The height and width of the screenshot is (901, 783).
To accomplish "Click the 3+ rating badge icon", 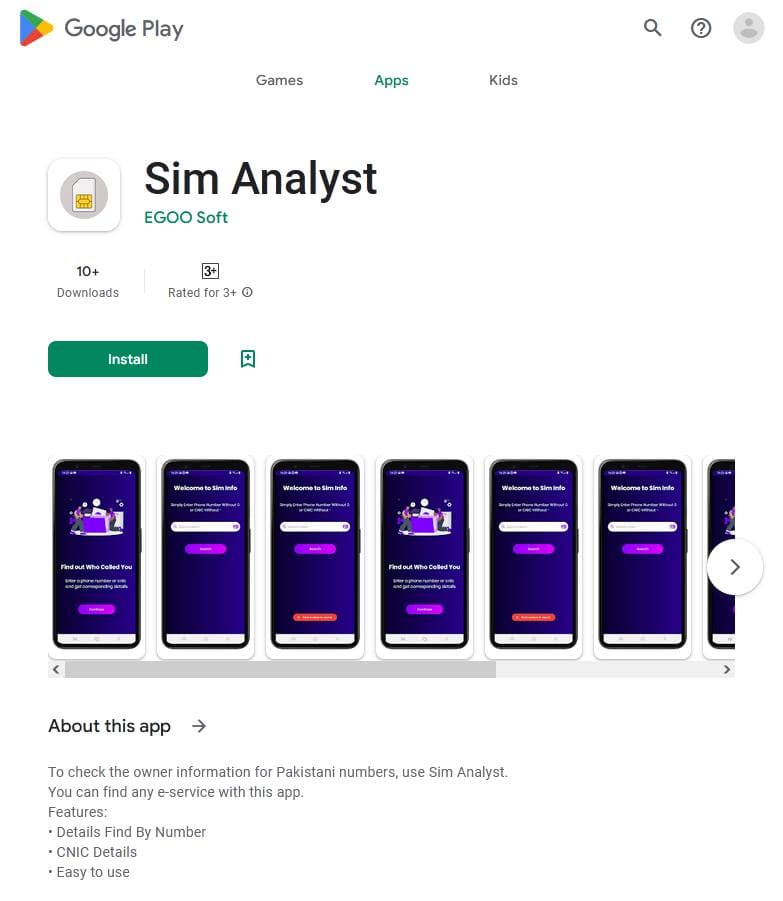I will pos(210,271).
